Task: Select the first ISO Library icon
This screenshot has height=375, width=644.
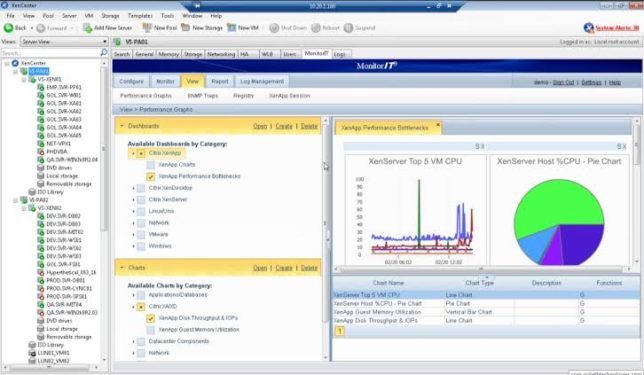Action: tap(32, 192)
